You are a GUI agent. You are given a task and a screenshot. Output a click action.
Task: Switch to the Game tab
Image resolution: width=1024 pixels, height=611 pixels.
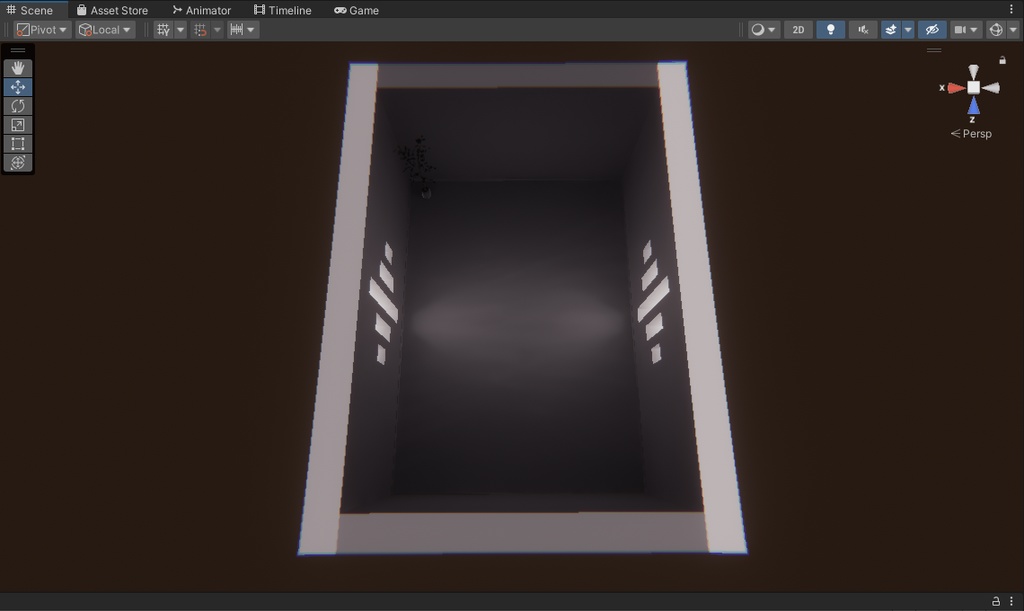pyautogui.click(x=357, y=10)
